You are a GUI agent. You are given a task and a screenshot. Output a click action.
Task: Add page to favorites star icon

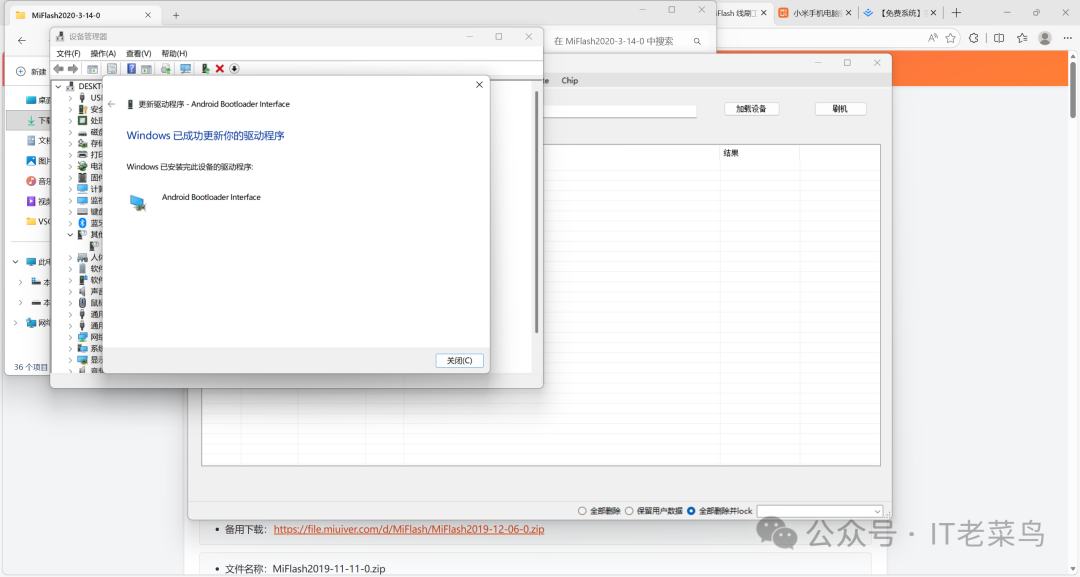[951, 39]
